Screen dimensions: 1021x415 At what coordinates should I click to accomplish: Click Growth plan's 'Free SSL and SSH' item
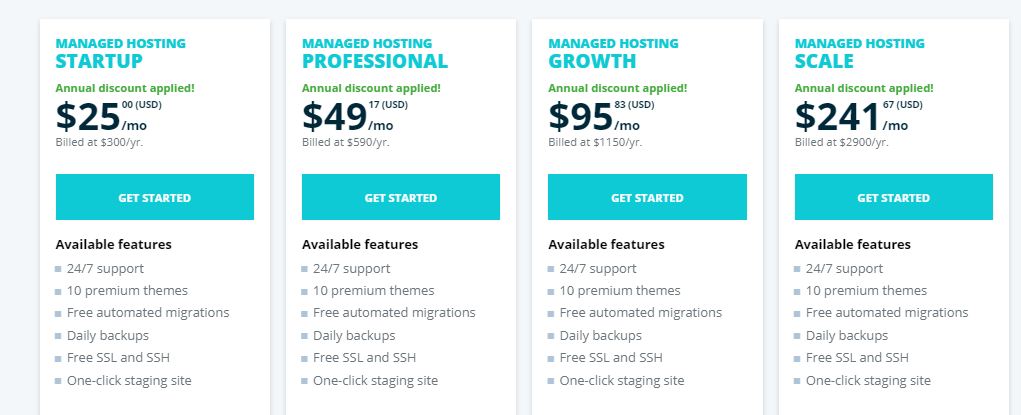pyautogui.click(x=611, y=358)
